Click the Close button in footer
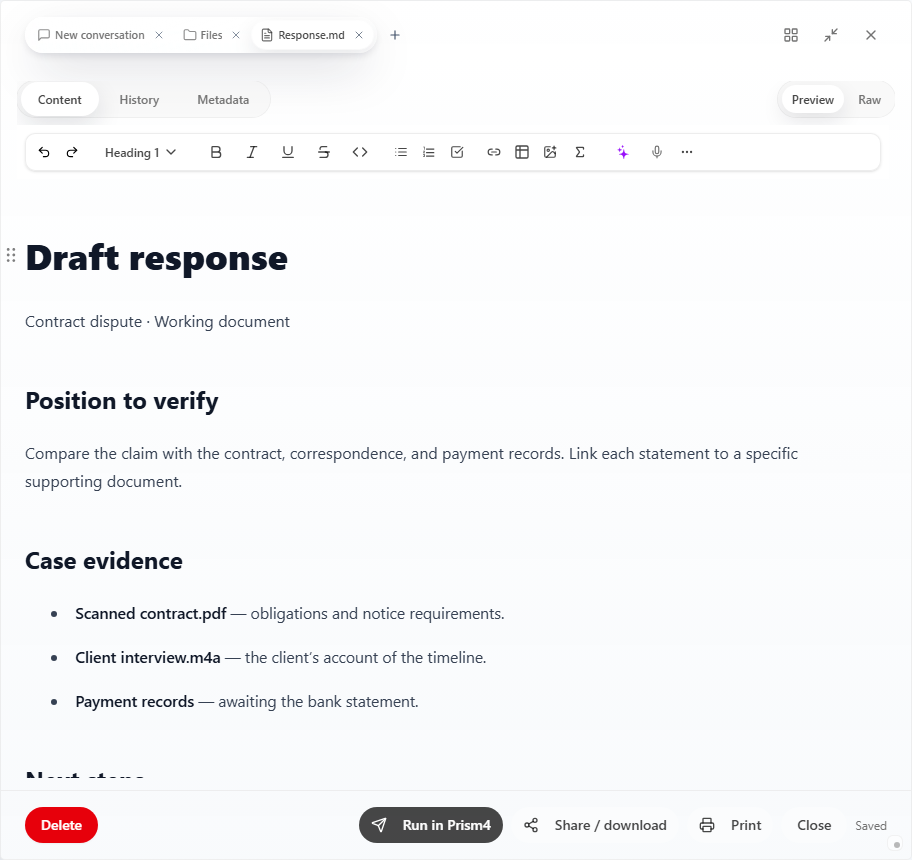Image resolution: width=912 pixels, height=860 pixels. point(814,825)
